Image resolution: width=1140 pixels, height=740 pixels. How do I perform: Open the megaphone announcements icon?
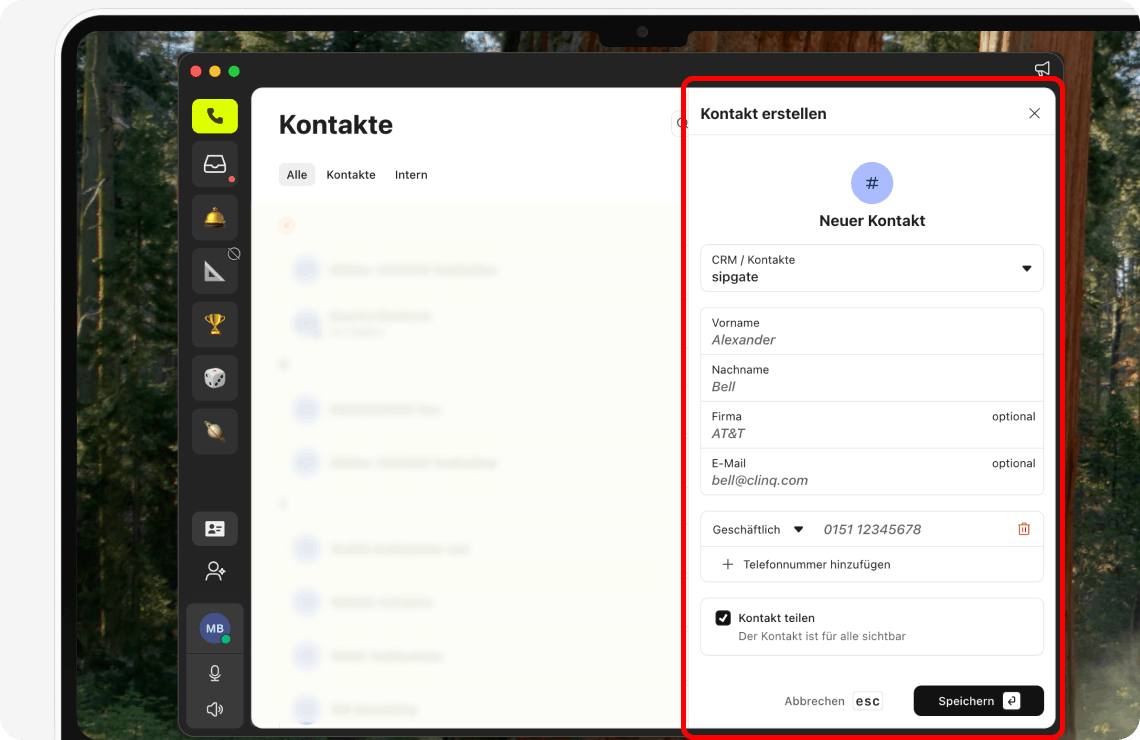tap(1042, 69)
